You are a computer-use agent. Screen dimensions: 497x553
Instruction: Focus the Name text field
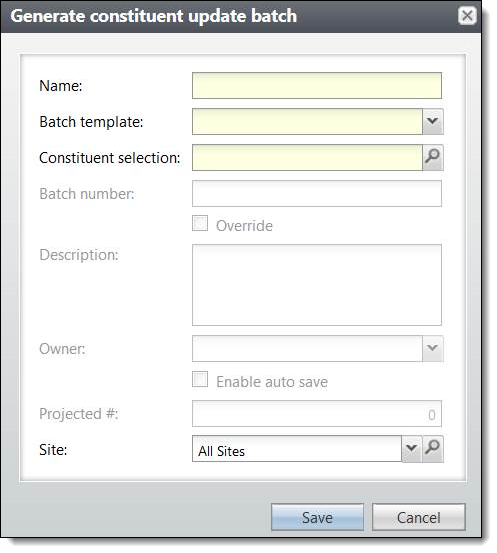pyautogui.click(x=317, y=86)
